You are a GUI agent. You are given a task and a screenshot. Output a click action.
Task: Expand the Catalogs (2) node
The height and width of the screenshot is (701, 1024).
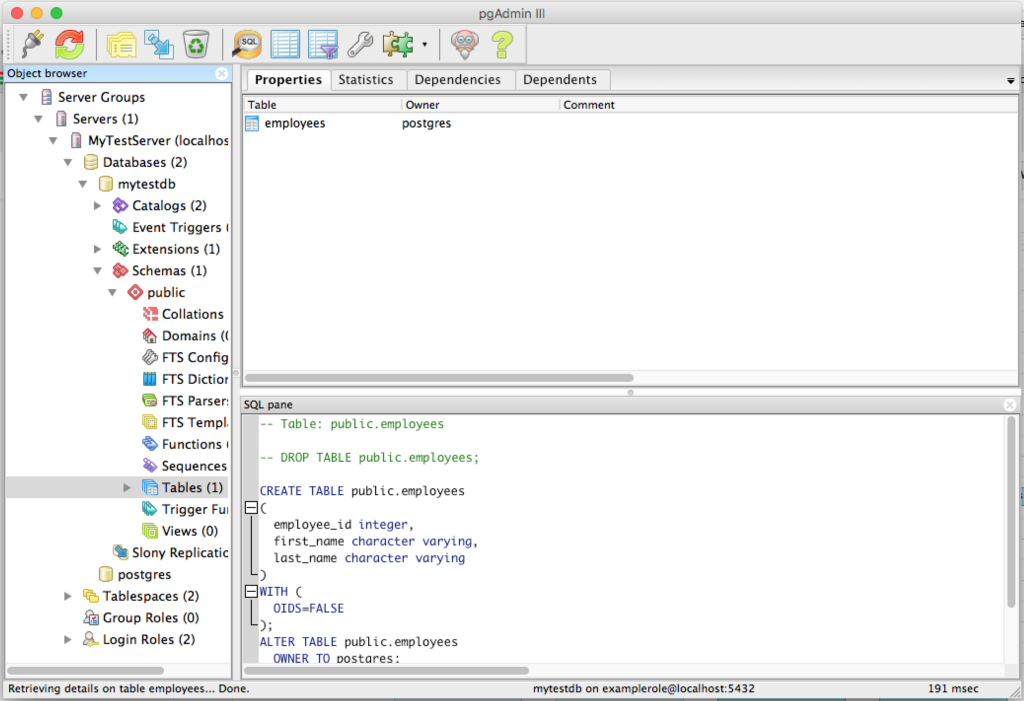pos(97,206)
